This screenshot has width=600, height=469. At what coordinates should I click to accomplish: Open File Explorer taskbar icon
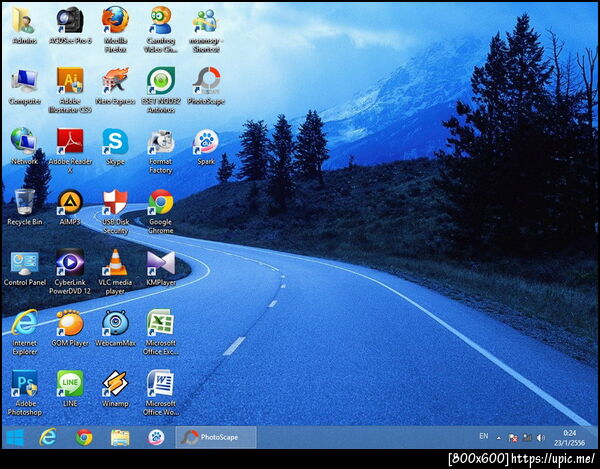(120, 438)
